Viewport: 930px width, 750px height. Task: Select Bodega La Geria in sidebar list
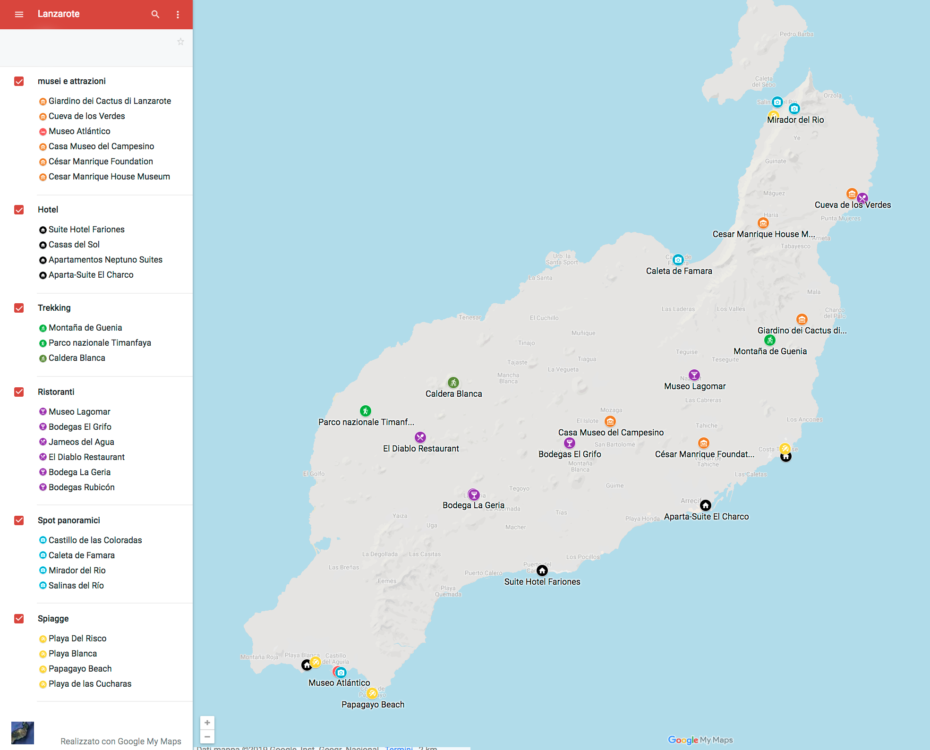point(79,472)
